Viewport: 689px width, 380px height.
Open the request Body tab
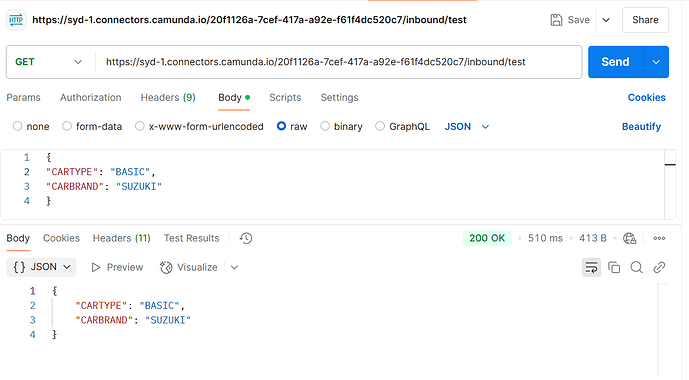point(234,98)
